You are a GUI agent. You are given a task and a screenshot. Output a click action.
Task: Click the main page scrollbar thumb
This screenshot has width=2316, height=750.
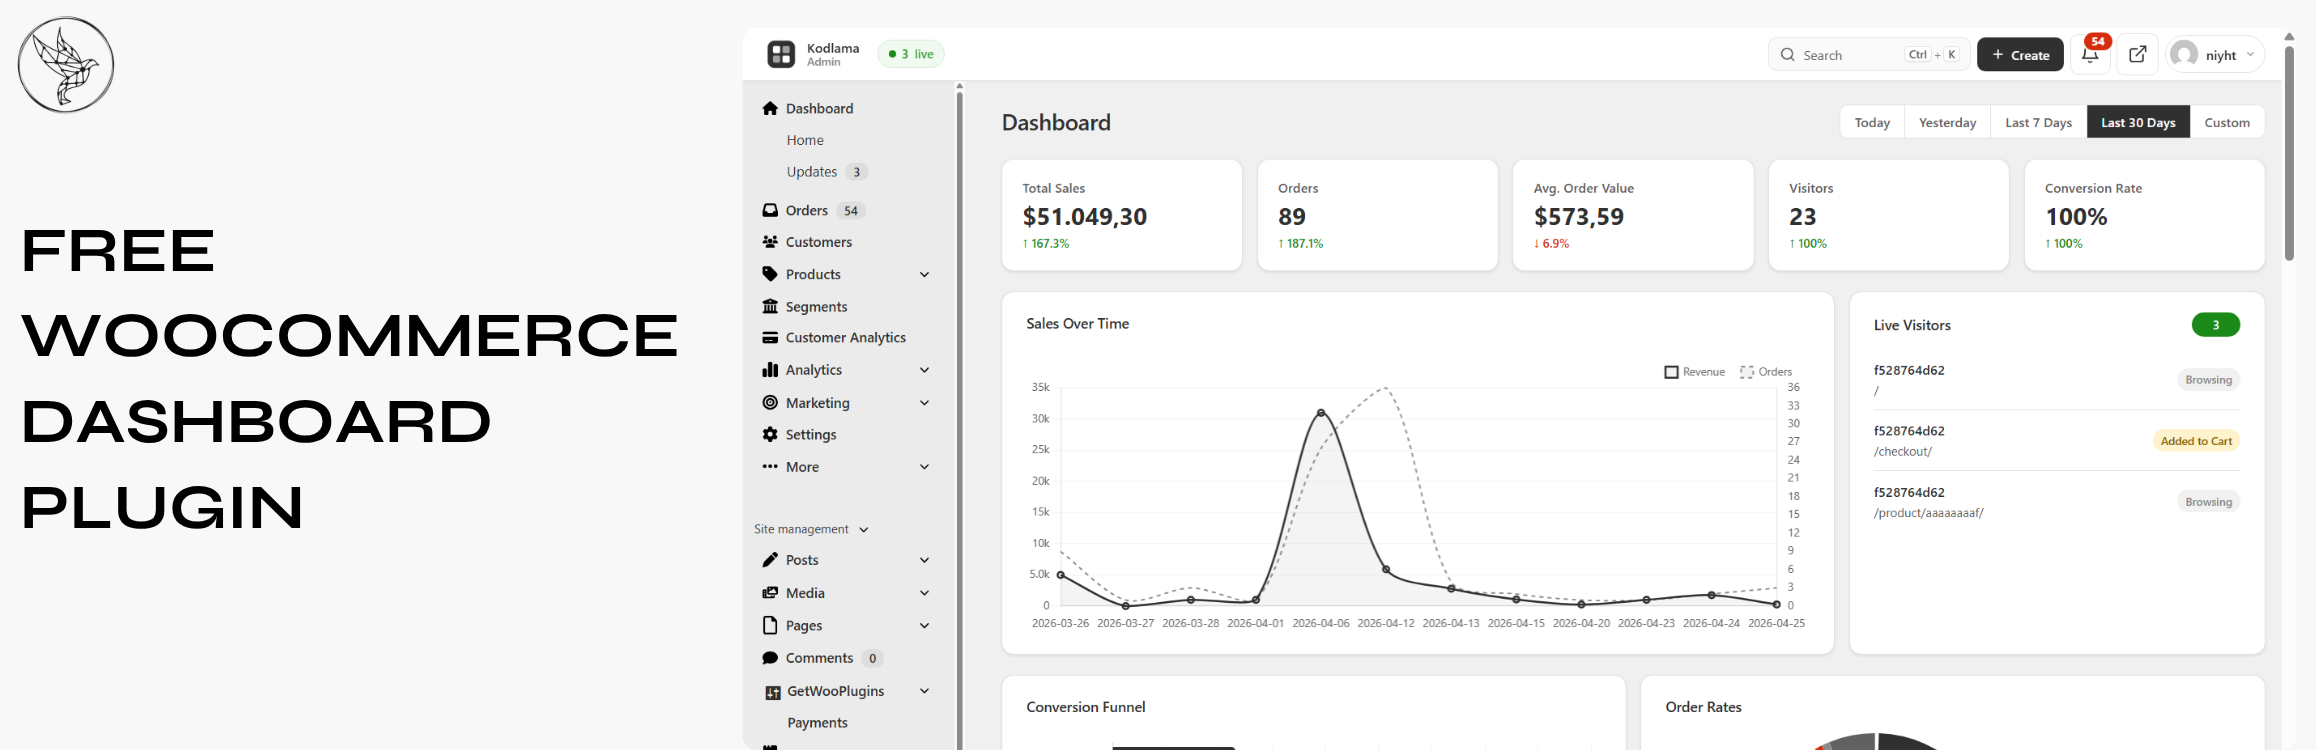point(2289,152)
